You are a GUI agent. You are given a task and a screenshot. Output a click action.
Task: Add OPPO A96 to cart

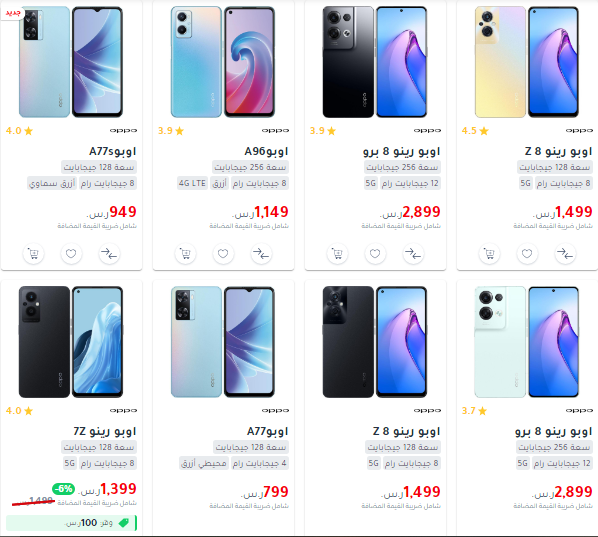click(x=185, y=254)
